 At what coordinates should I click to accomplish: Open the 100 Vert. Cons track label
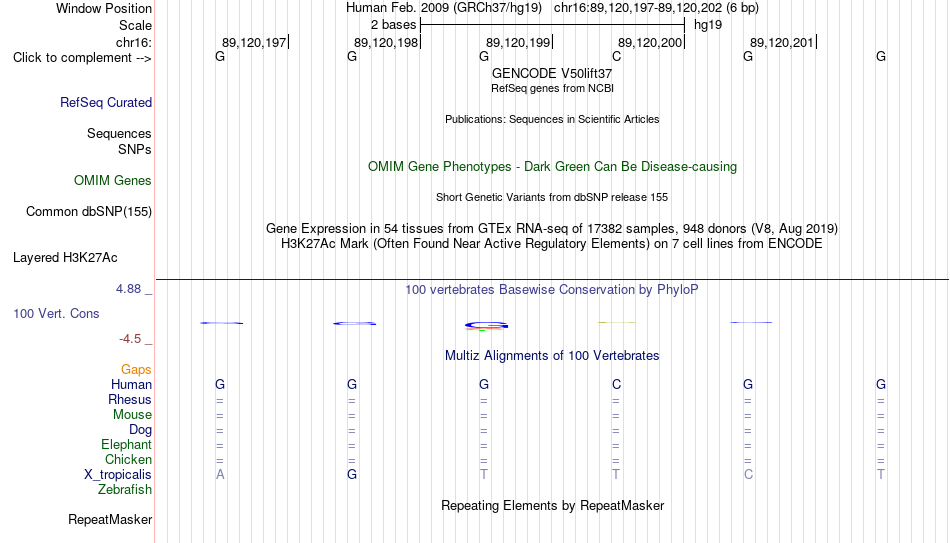56,313
